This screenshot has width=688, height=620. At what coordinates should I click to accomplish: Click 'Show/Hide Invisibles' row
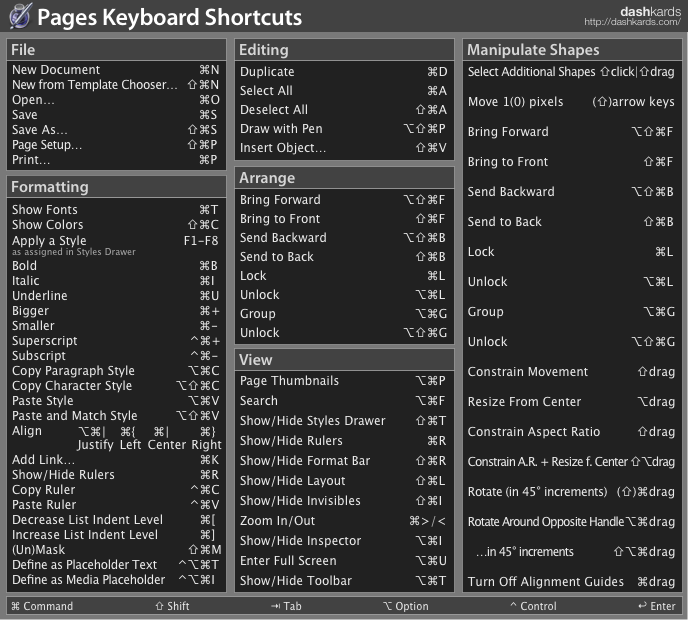click(344, 501)
